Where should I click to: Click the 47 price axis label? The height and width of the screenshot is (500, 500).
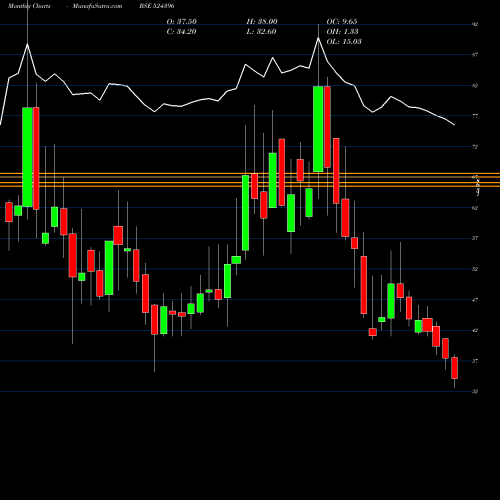click(475, 300)
